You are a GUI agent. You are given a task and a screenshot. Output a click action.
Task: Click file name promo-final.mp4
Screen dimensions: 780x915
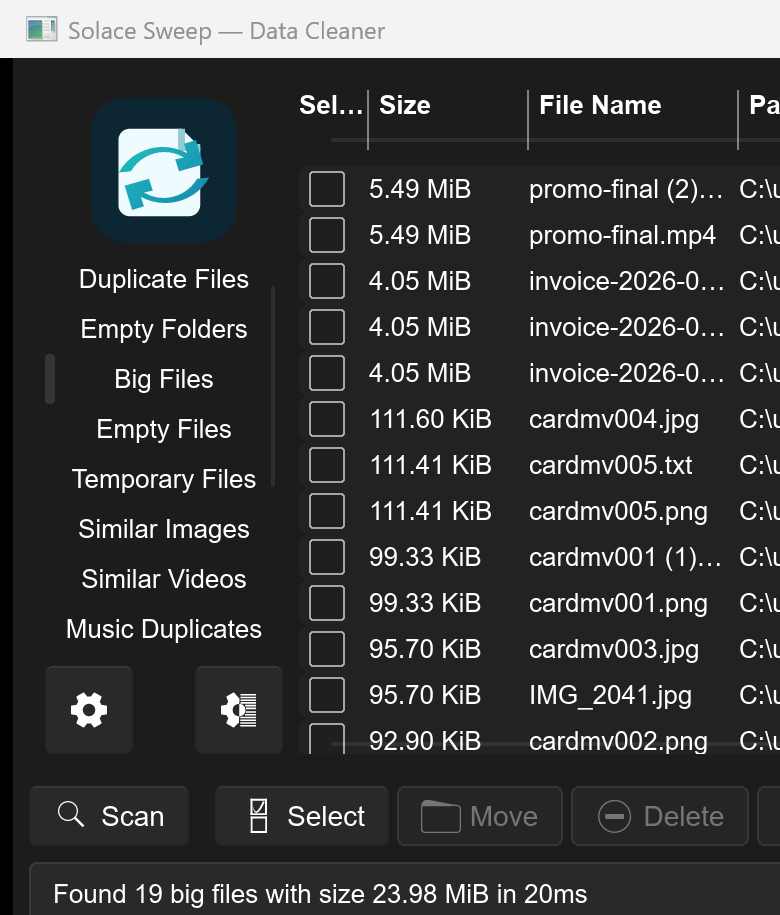[x=622, y=235]
